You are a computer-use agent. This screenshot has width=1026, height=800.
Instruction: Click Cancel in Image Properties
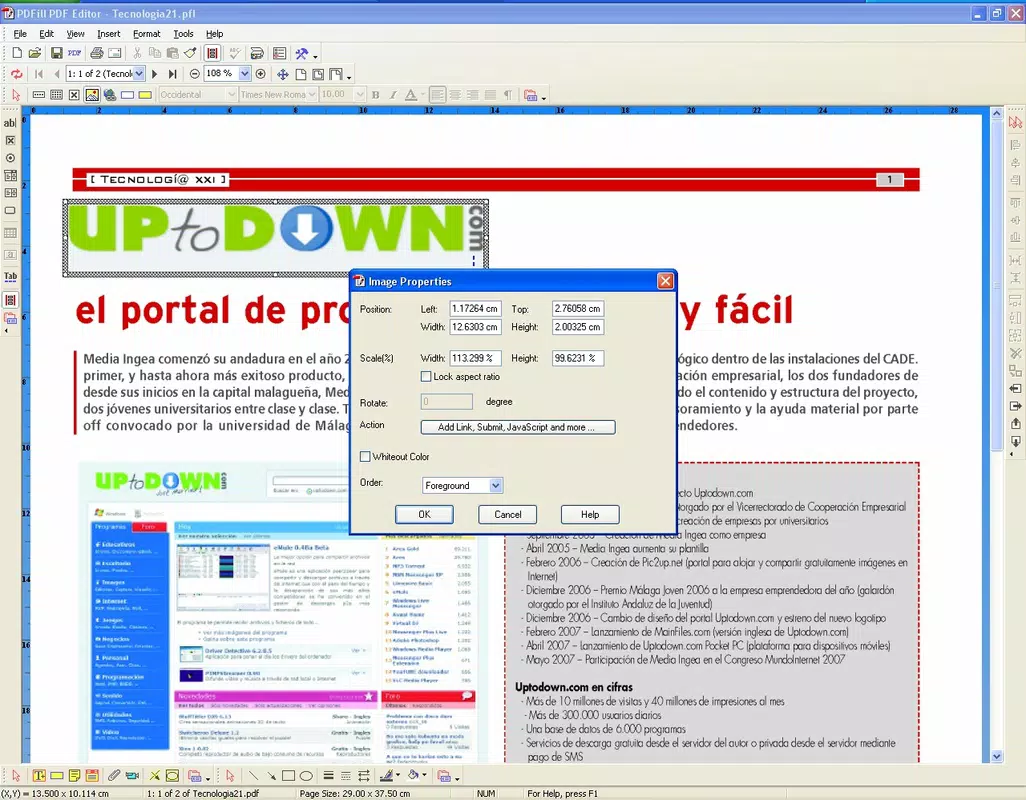coord(507,514)
